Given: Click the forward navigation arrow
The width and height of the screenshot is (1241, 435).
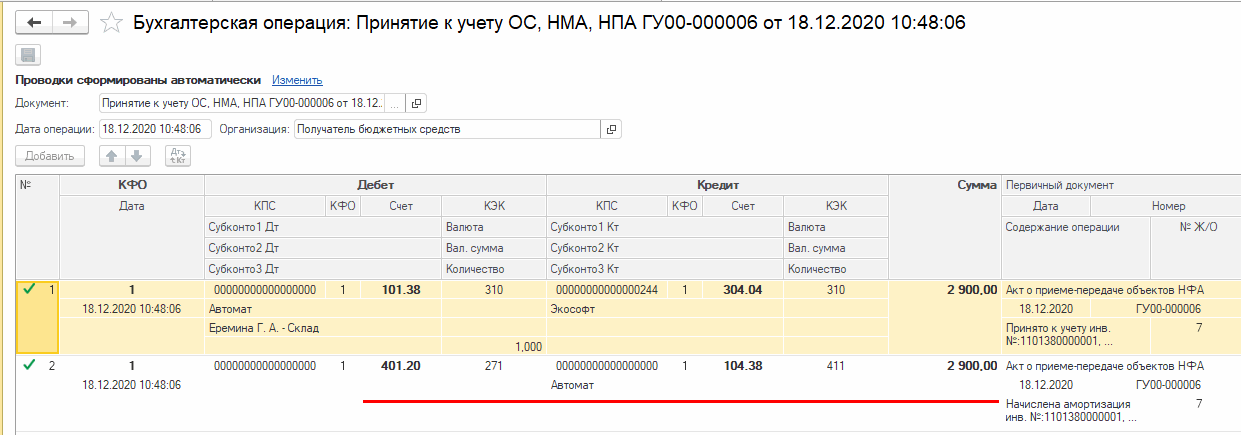Looking at the screenshot, I should click(x=70, y=22).
